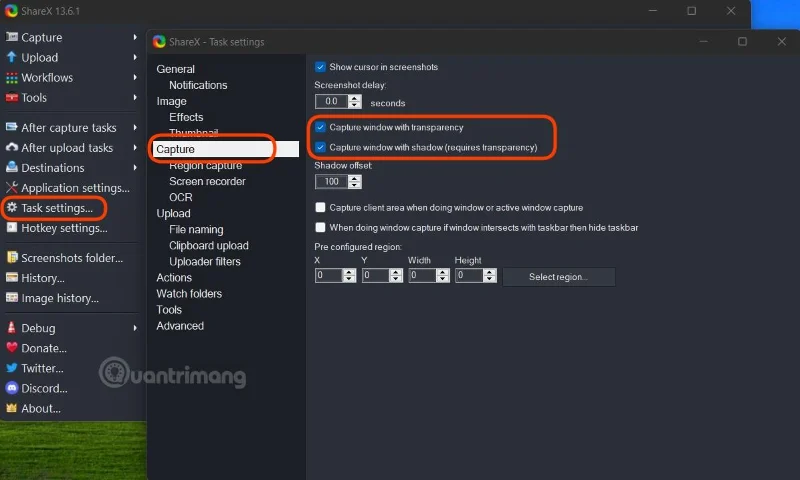The image size is (800, 480).
Task: Click the Destinations icon
Action: click(x=11, y=167)
